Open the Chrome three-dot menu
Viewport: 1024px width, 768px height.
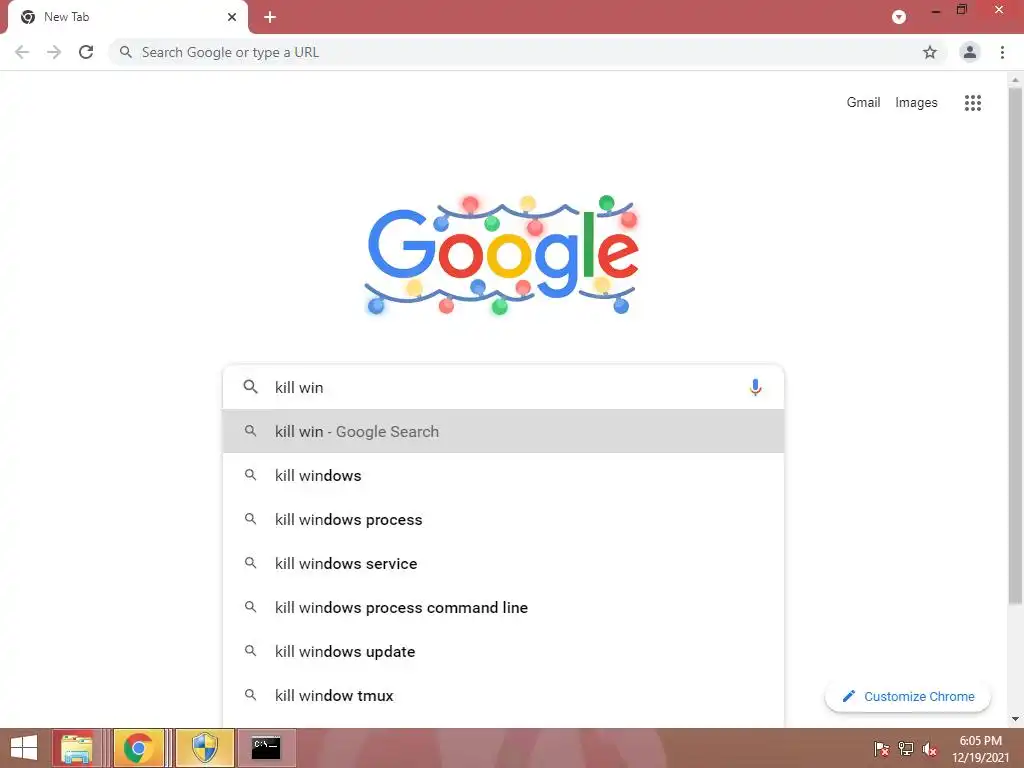(x=1002, y=52)
